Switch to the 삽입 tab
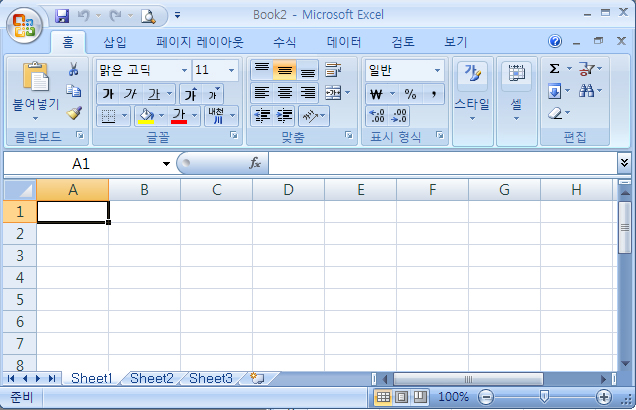Screen dimensions: 636x410 [x=115, y=42]
